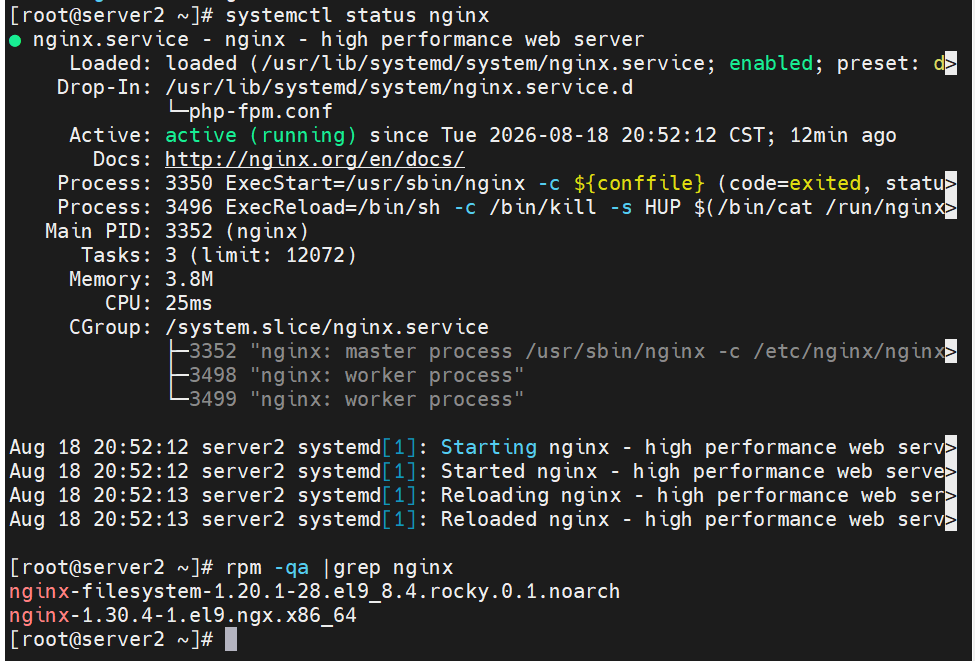Screen dimensions: 975x661
Task: Click the truncation marker on ExecReload line
Action: click(x=951, y=208)
